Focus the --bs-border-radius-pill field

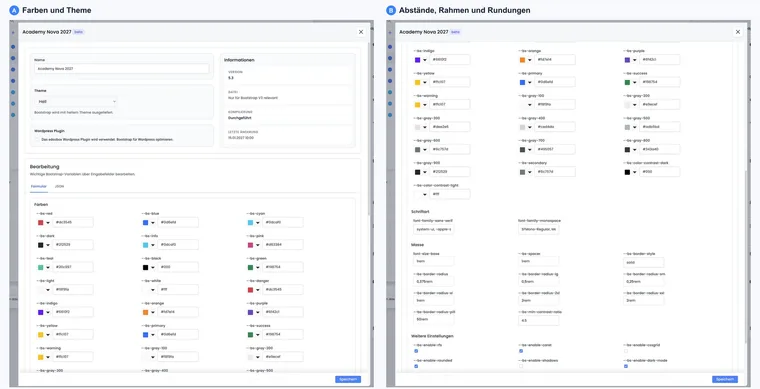(x=433, y=320)
